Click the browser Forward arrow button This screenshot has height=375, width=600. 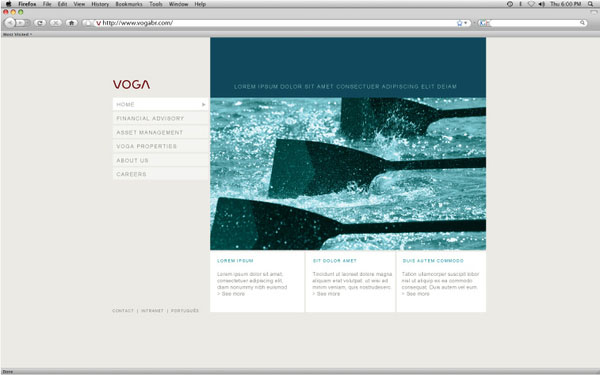click(x=21, y=23)
